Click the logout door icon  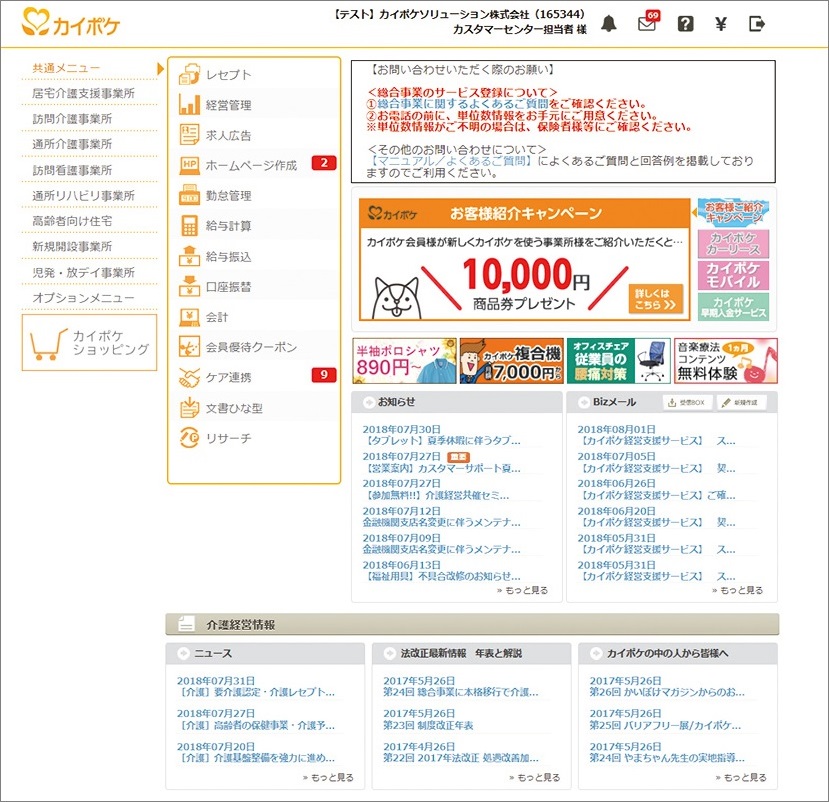[x=757, y=24]
